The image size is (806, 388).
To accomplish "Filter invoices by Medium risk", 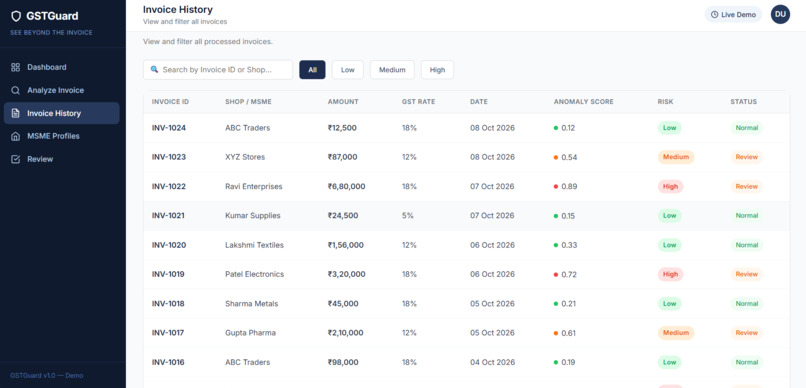I will pos(392,70).
